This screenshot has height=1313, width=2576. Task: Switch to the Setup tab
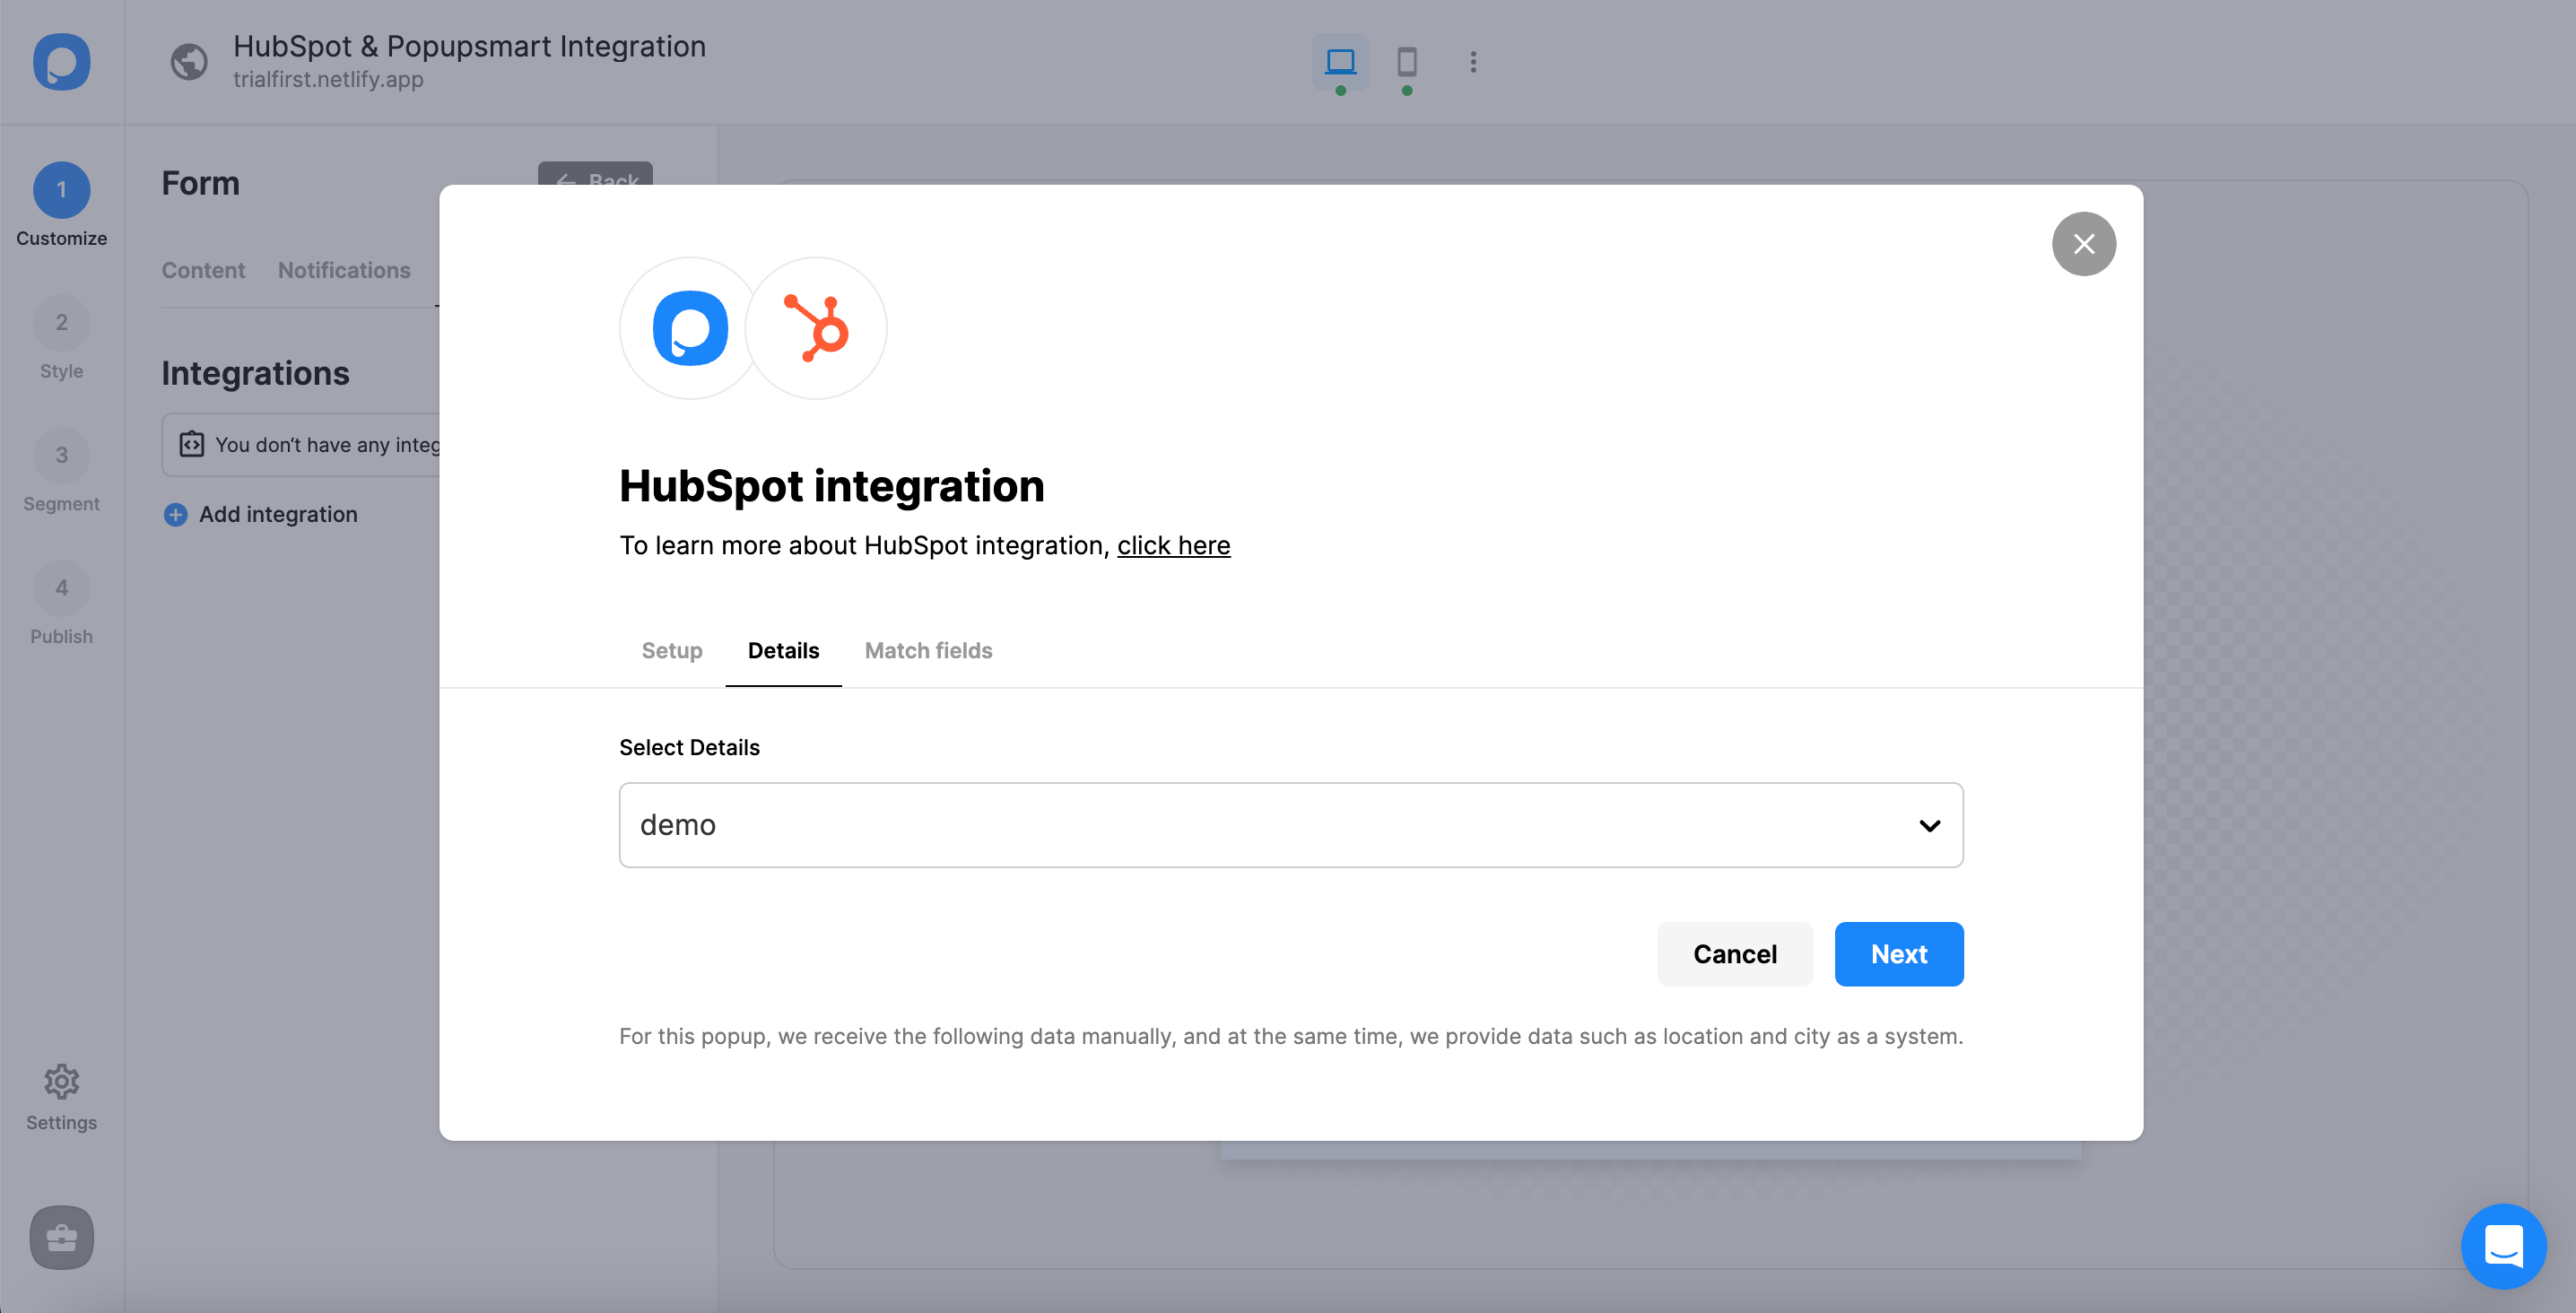pos(672,650)
